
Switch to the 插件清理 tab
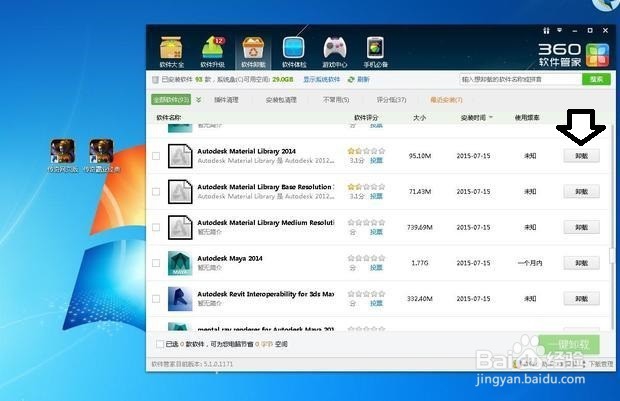tap(226, 100)
